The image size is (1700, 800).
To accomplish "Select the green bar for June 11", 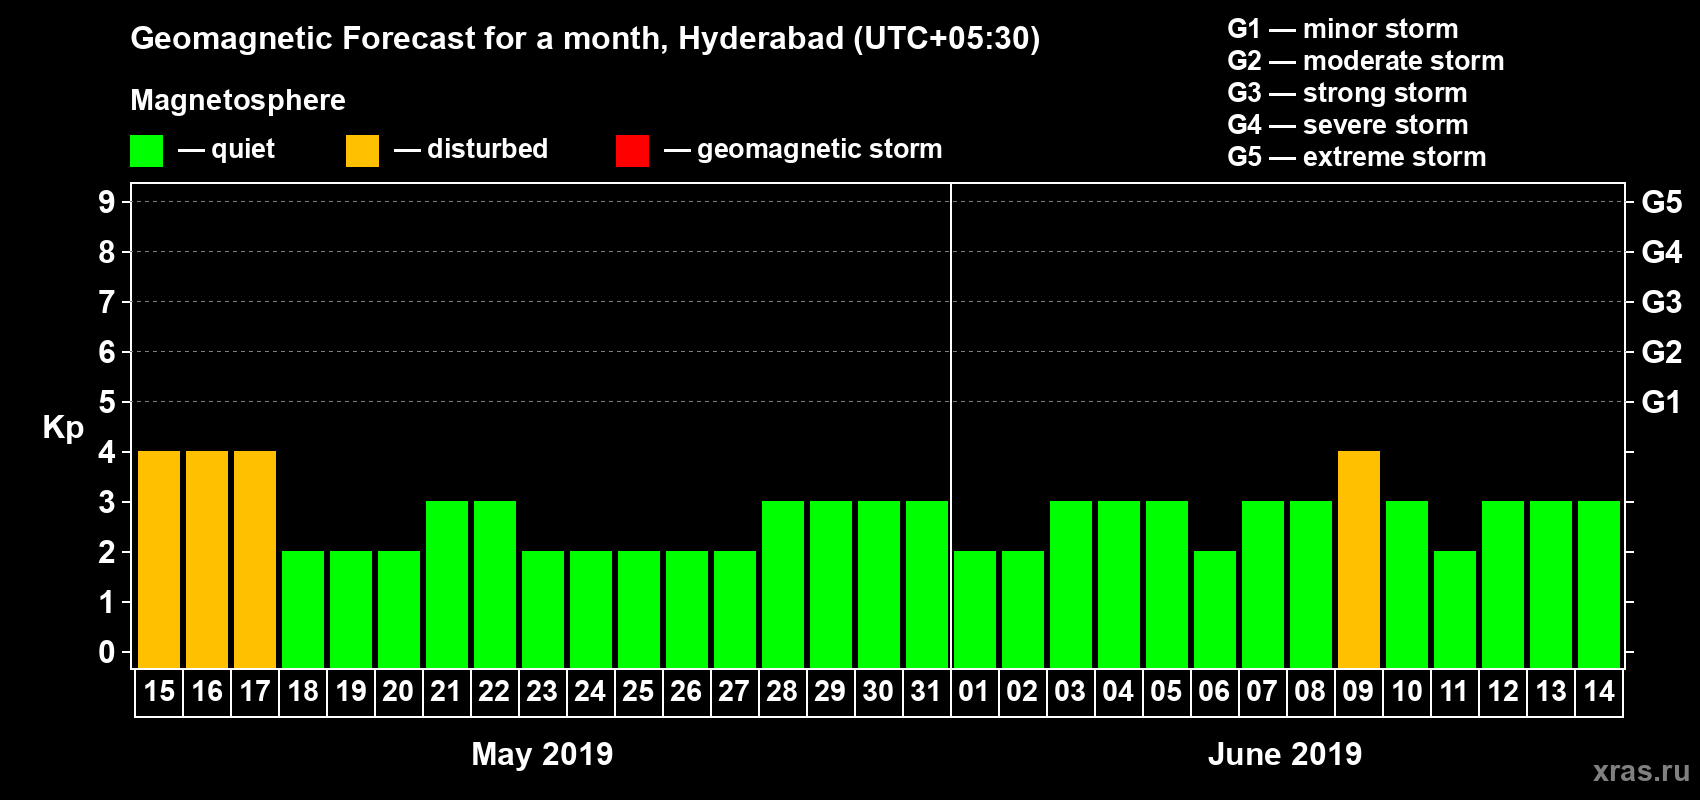I will click(x=1455, y=610).
